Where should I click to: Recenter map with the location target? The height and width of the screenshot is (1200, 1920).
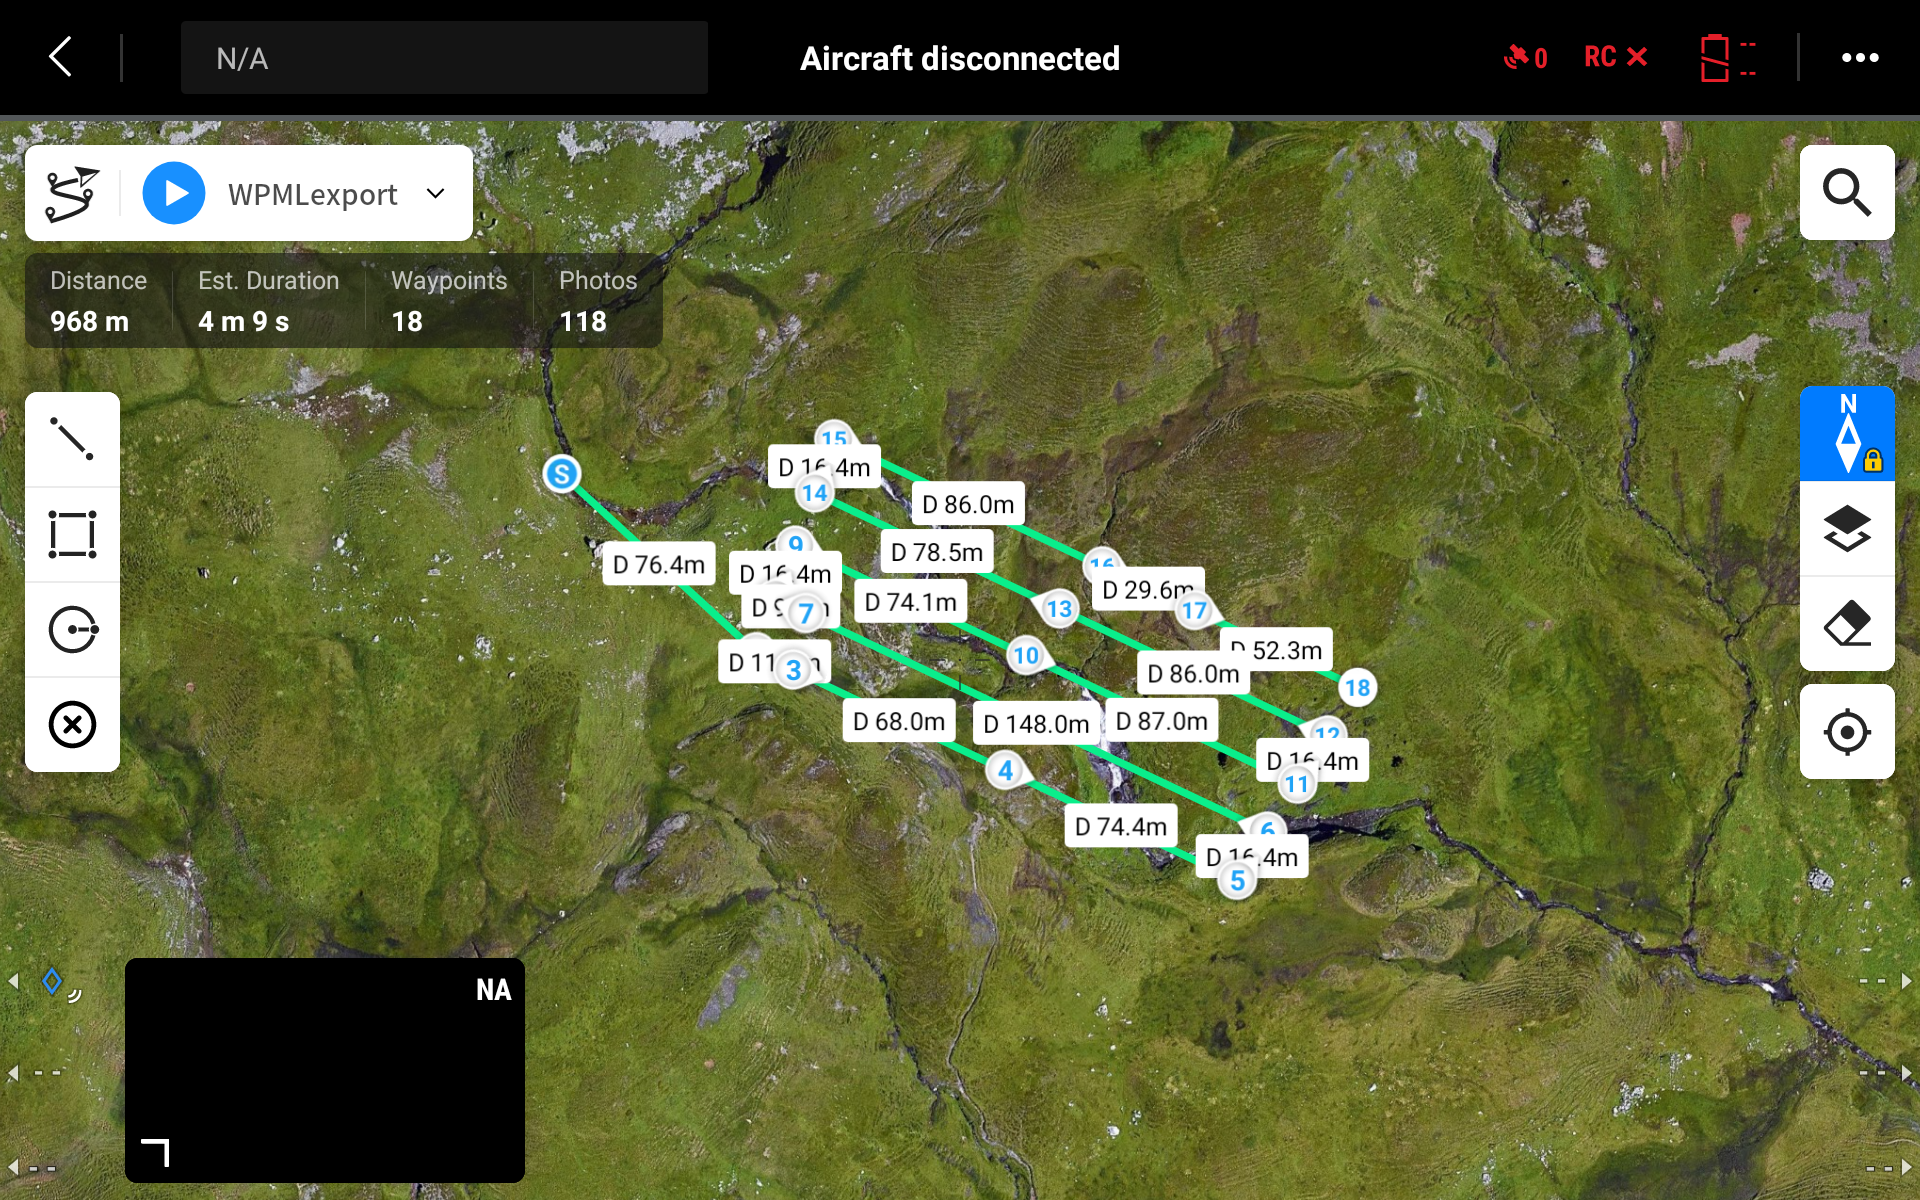(1846, 732)
